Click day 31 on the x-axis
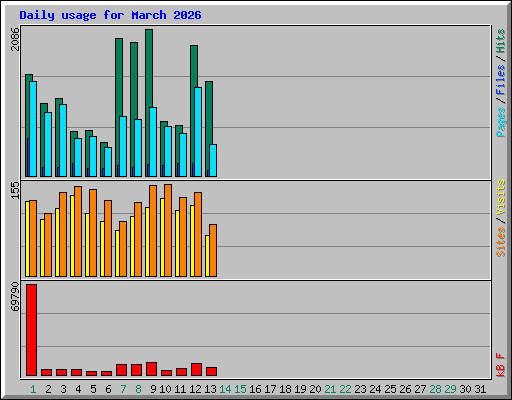 click(x=480, y=389)
